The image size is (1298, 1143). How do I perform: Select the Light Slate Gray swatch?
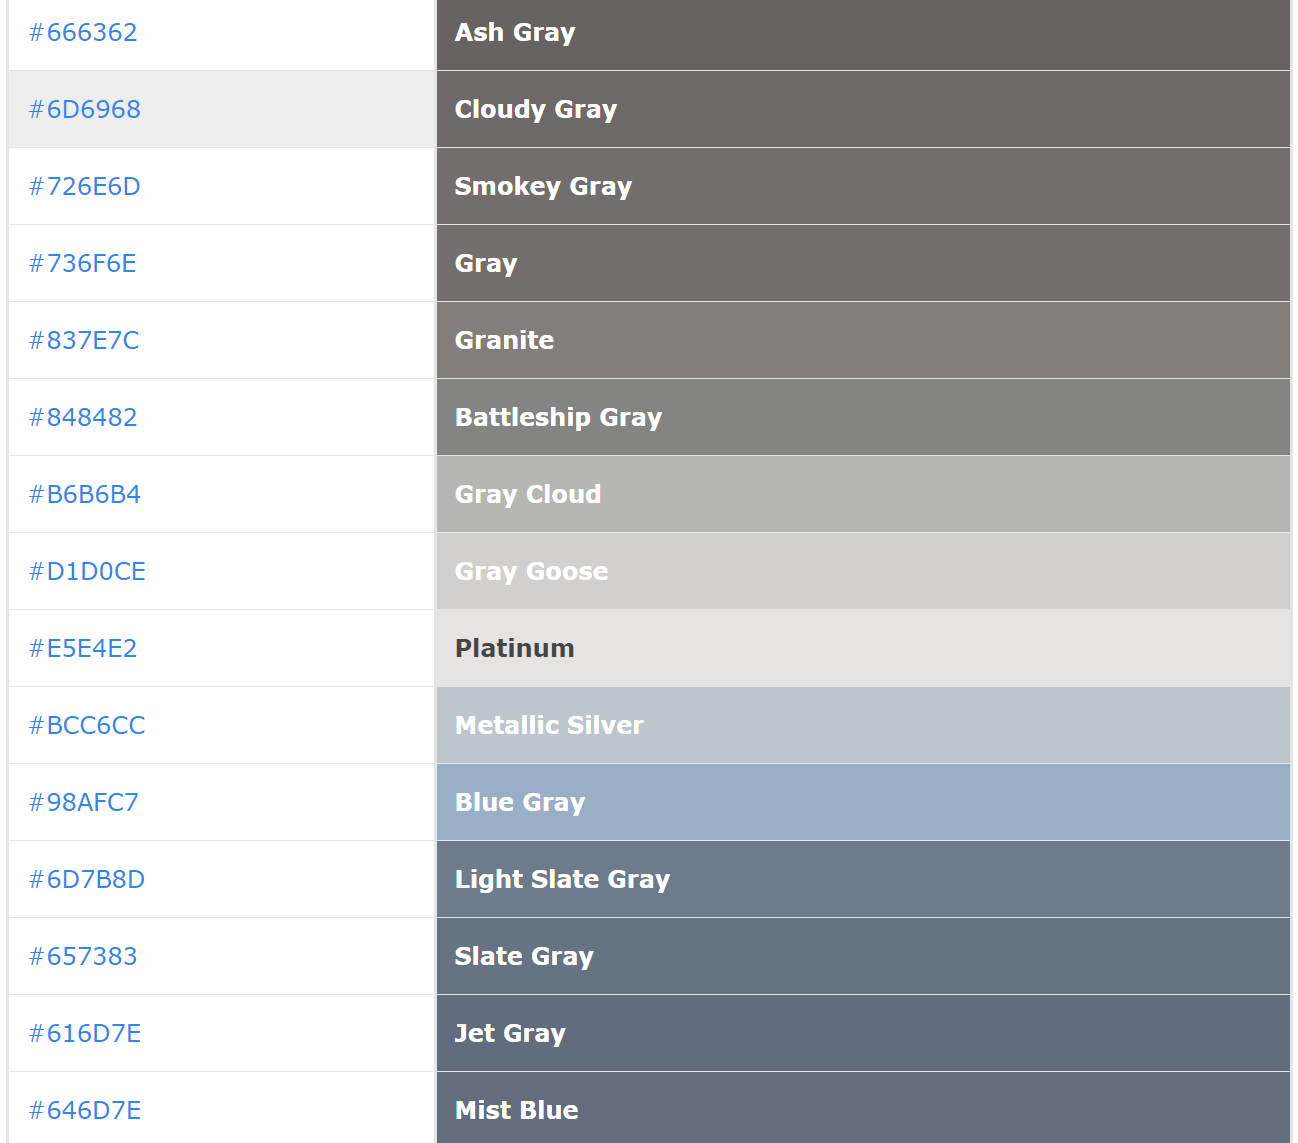tap(862, 880)
